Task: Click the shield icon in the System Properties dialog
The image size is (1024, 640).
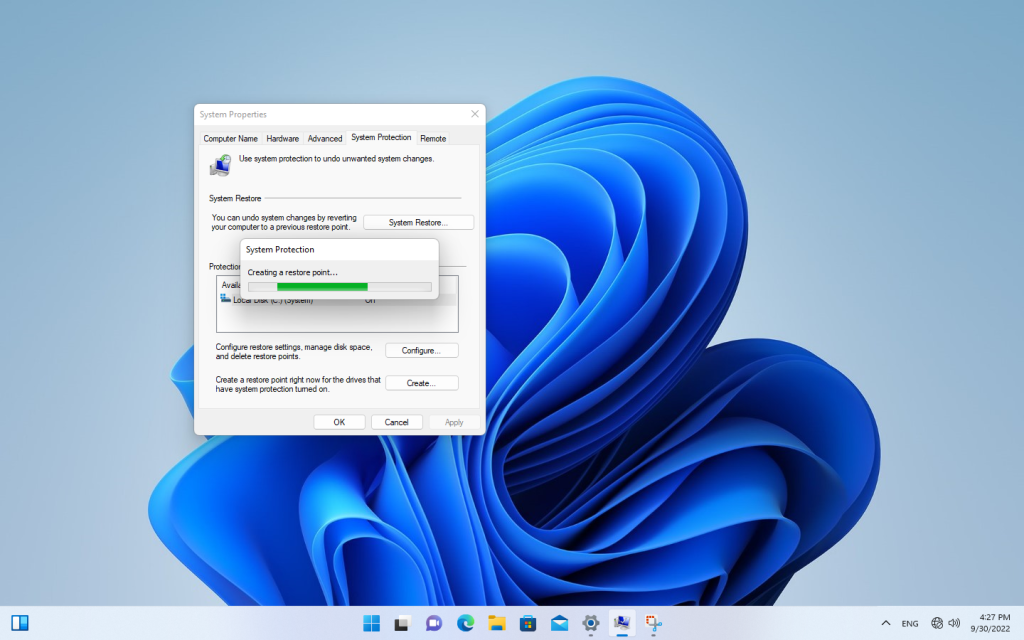Action: coord(219,163)
